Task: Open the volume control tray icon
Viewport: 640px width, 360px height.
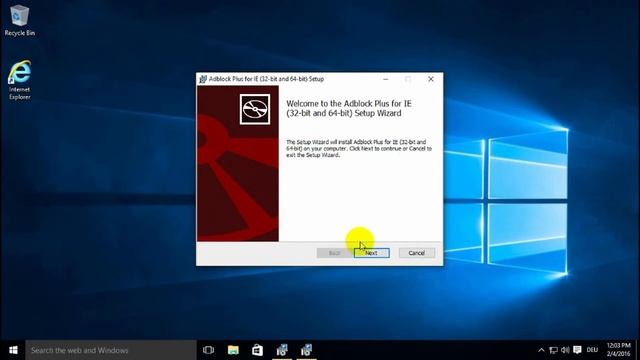Action: [565, 350]
